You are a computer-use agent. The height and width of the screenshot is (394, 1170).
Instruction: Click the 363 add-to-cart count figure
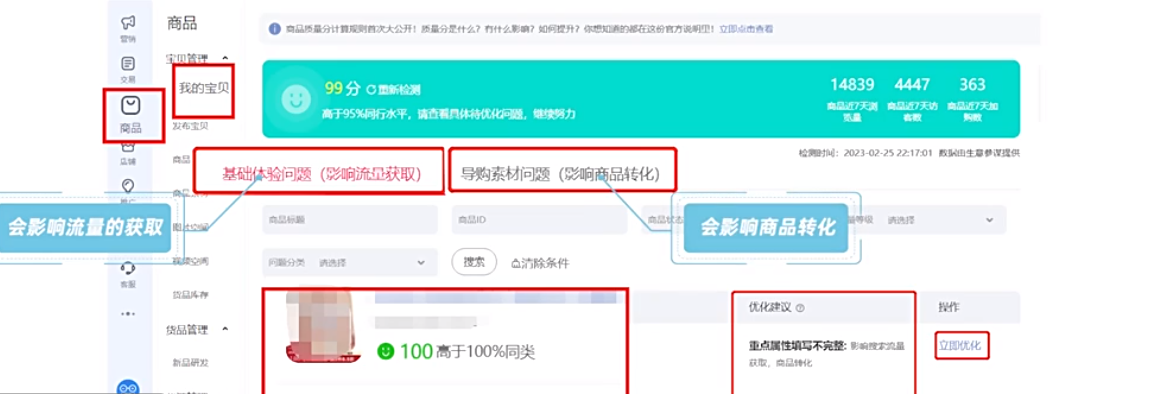(x=972, y=84)
